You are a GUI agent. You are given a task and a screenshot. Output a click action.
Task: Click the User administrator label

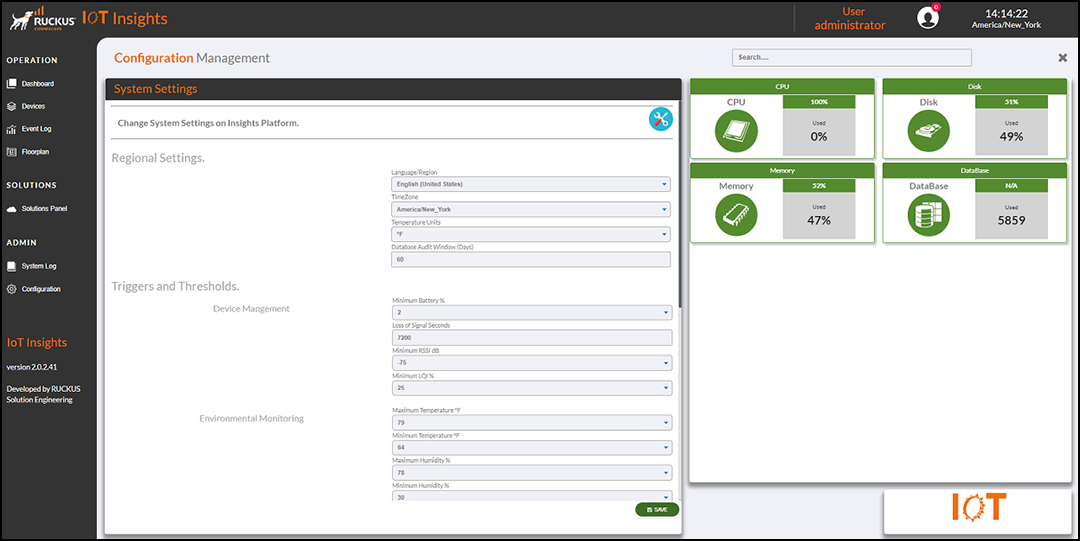(x=850, y=19)
